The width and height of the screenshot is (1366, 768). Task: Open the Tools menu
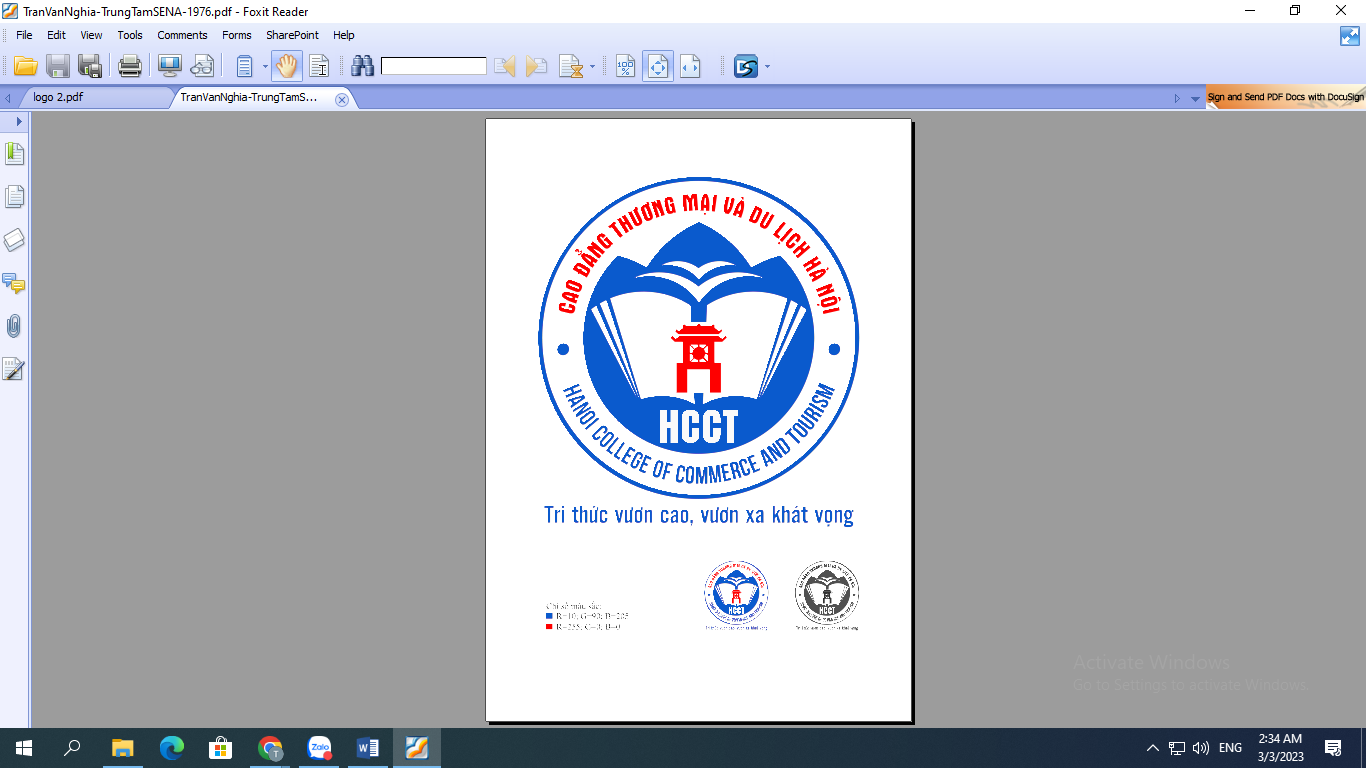130,35
